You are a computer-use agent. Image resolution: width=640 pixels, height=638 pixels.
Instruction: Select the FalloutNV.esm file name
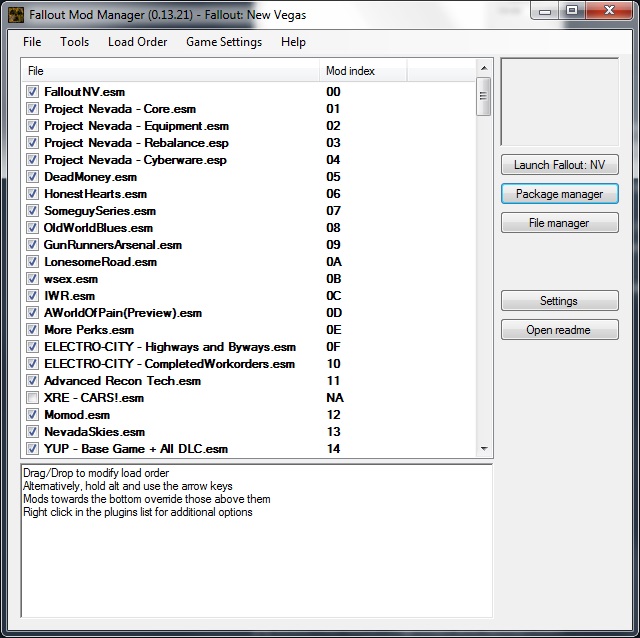pos(84,92)
